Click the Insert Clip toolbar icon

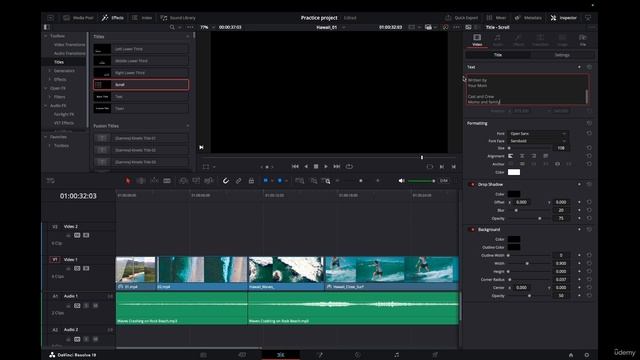tap(183, 180)
